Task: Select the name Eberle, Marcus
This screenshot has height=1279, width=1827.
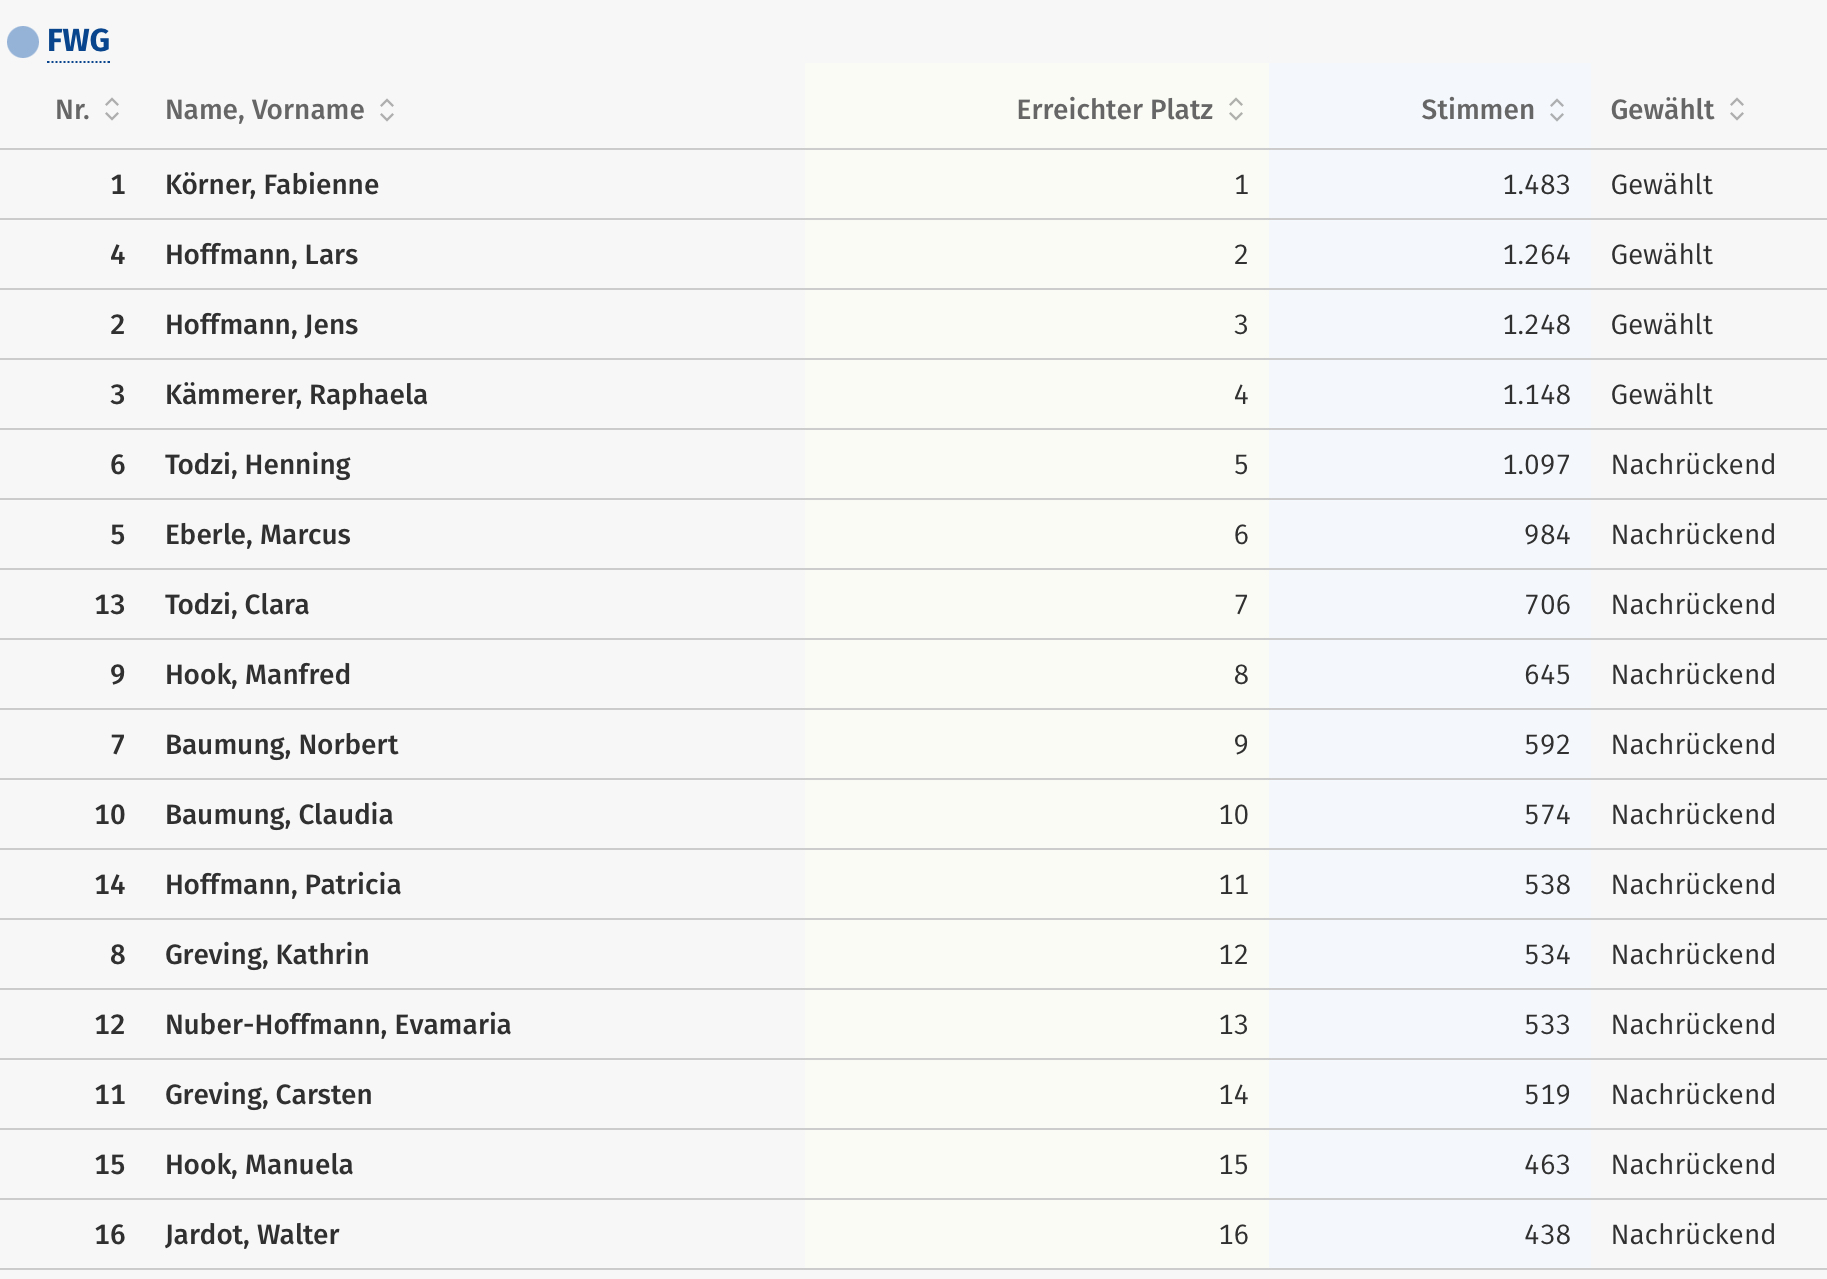Action: coord(258,535)
